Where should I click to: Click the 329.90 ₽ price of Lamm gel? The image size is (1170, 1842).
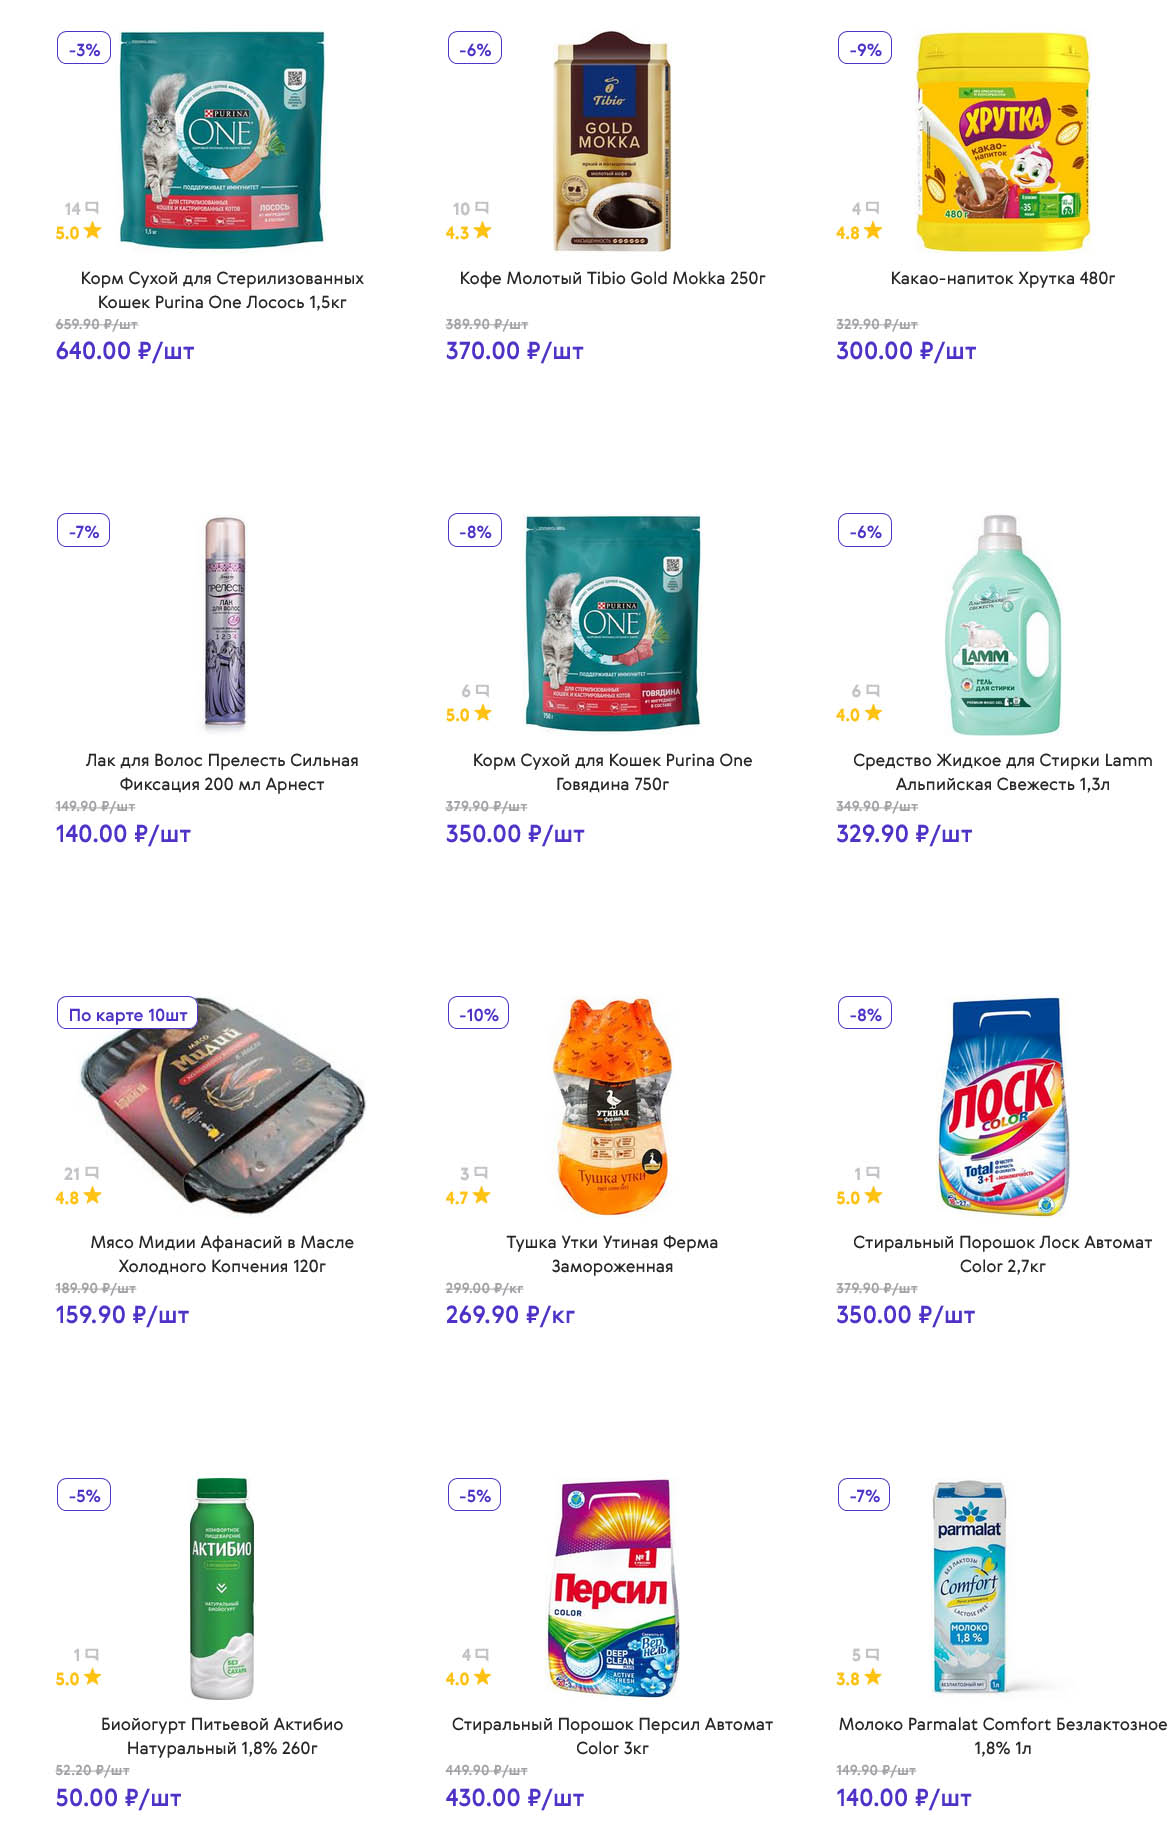tap(903, 834)
